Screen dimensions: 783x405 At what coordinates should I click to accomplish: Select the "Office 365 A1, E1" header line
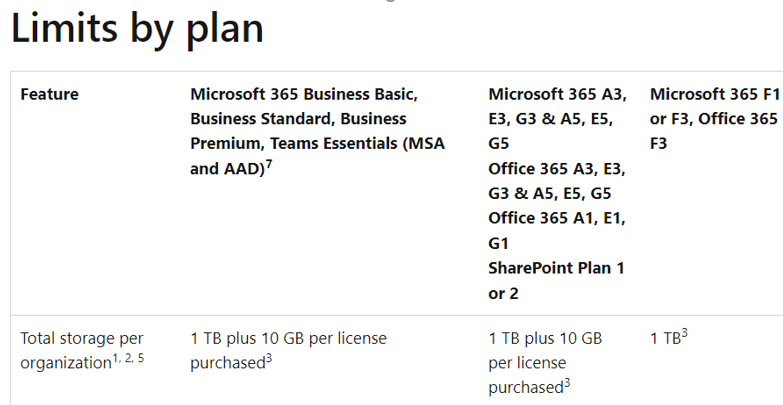[557, 218]
